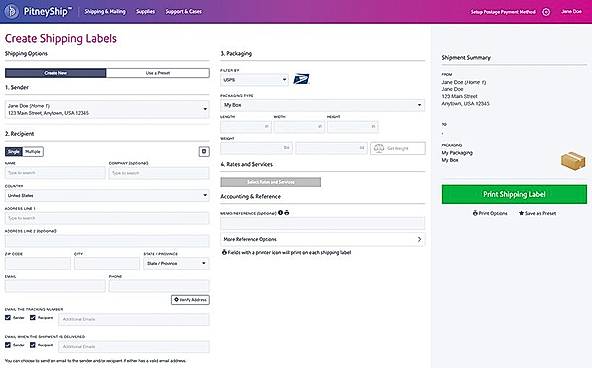Open the recipient address book icon
The image size is (592, 368).
204,151
